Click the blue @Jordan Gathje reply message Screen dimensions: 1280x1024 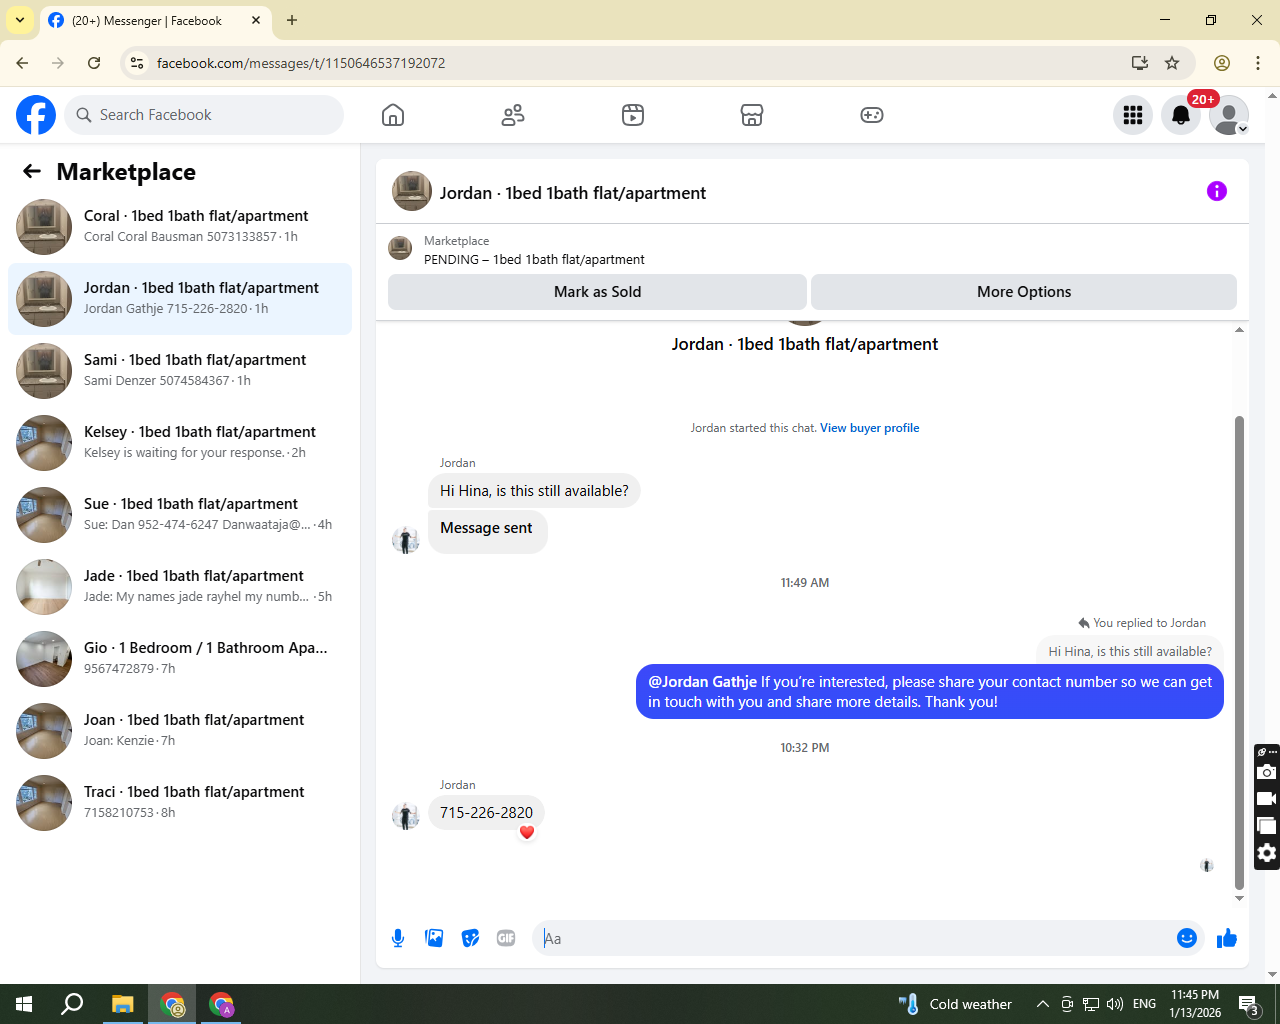point(930,692)
